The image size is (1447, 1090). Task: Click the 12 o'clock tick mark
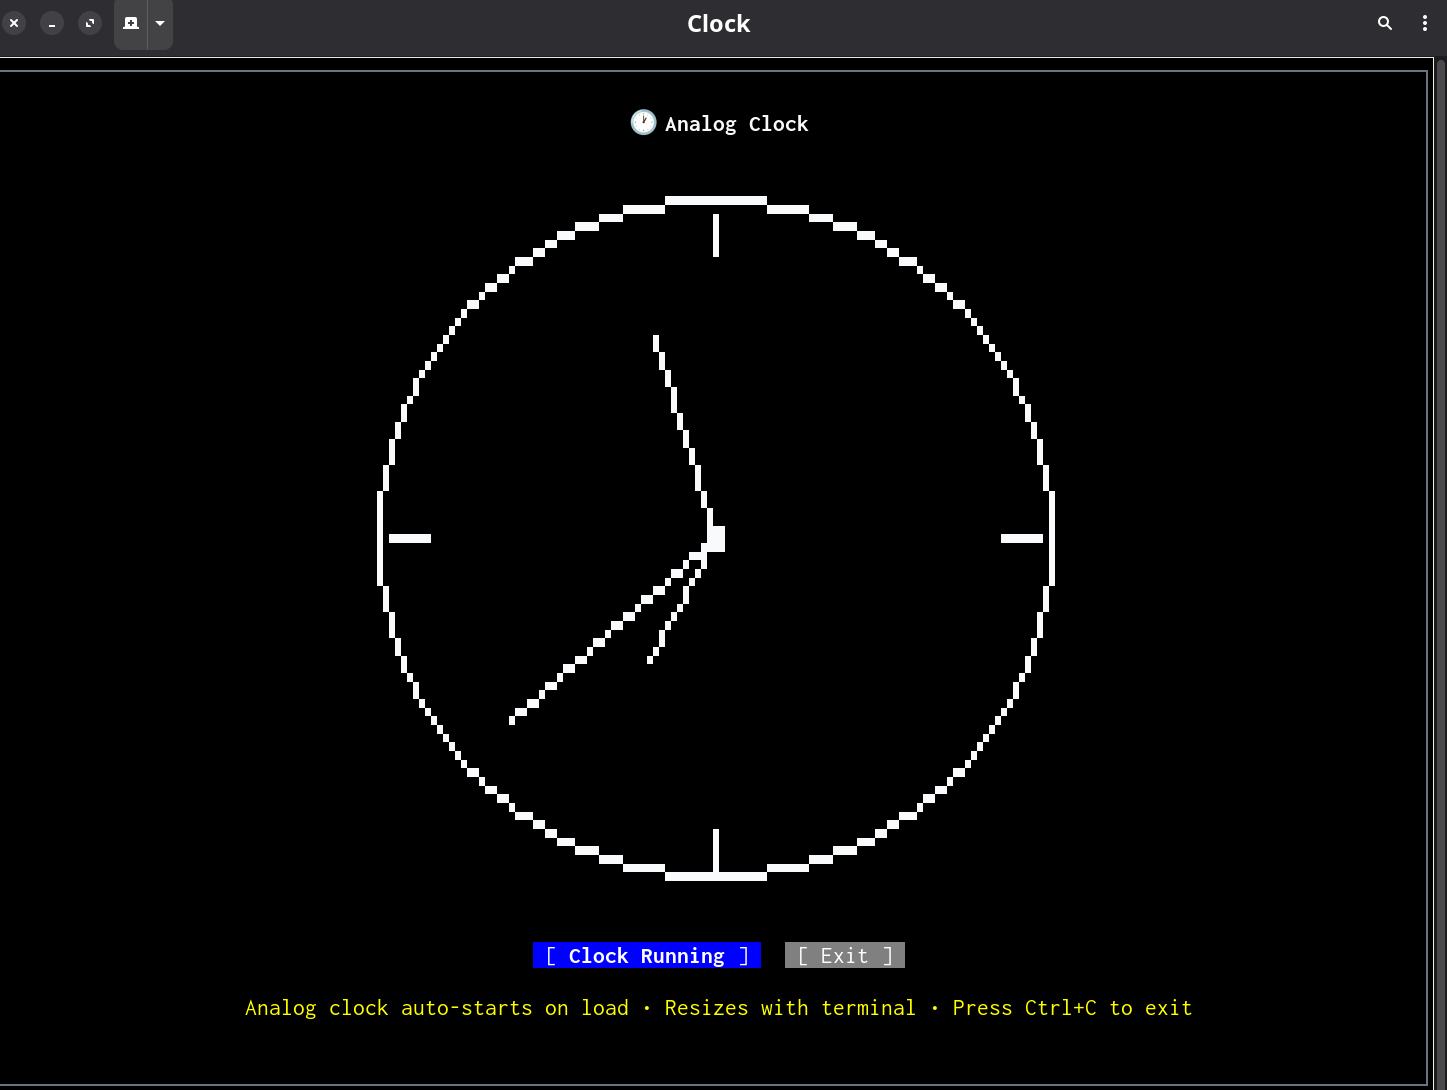(x=715, y=235)
